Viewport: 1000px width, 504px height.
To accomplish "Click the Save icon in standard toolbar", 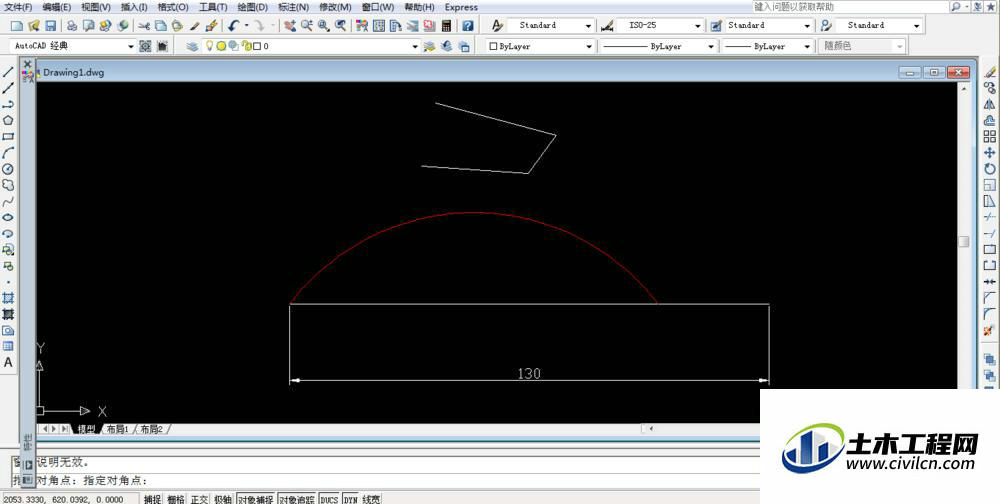I will pyautogui.click(x=50, y=26).
